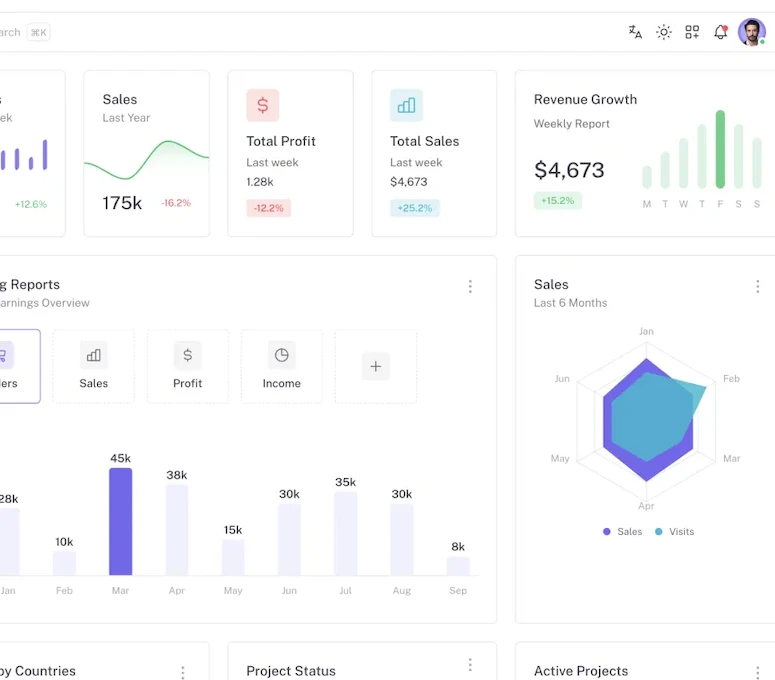Switch to the Income report tab
775x680 pixels.
click(281, 366)
